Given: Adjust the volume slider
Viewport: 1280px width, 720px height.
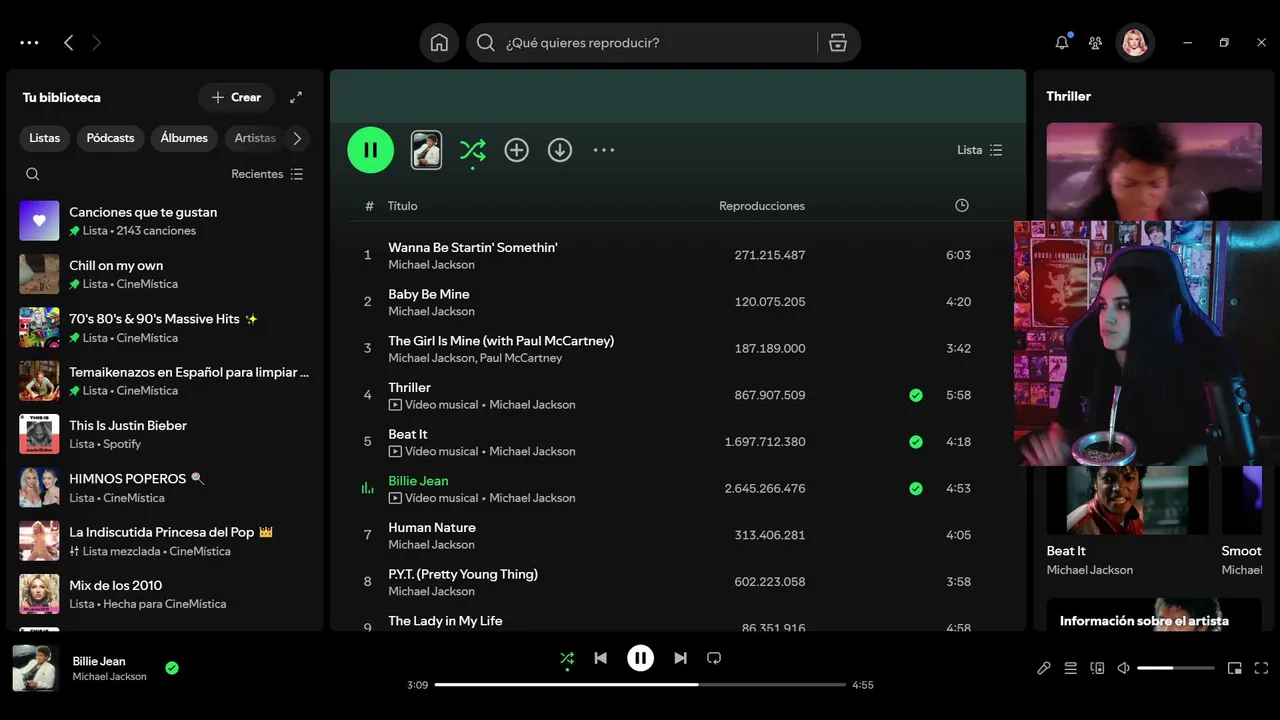Looking at the screenshot, I should pyautogui.click(x=1176, y=668).
